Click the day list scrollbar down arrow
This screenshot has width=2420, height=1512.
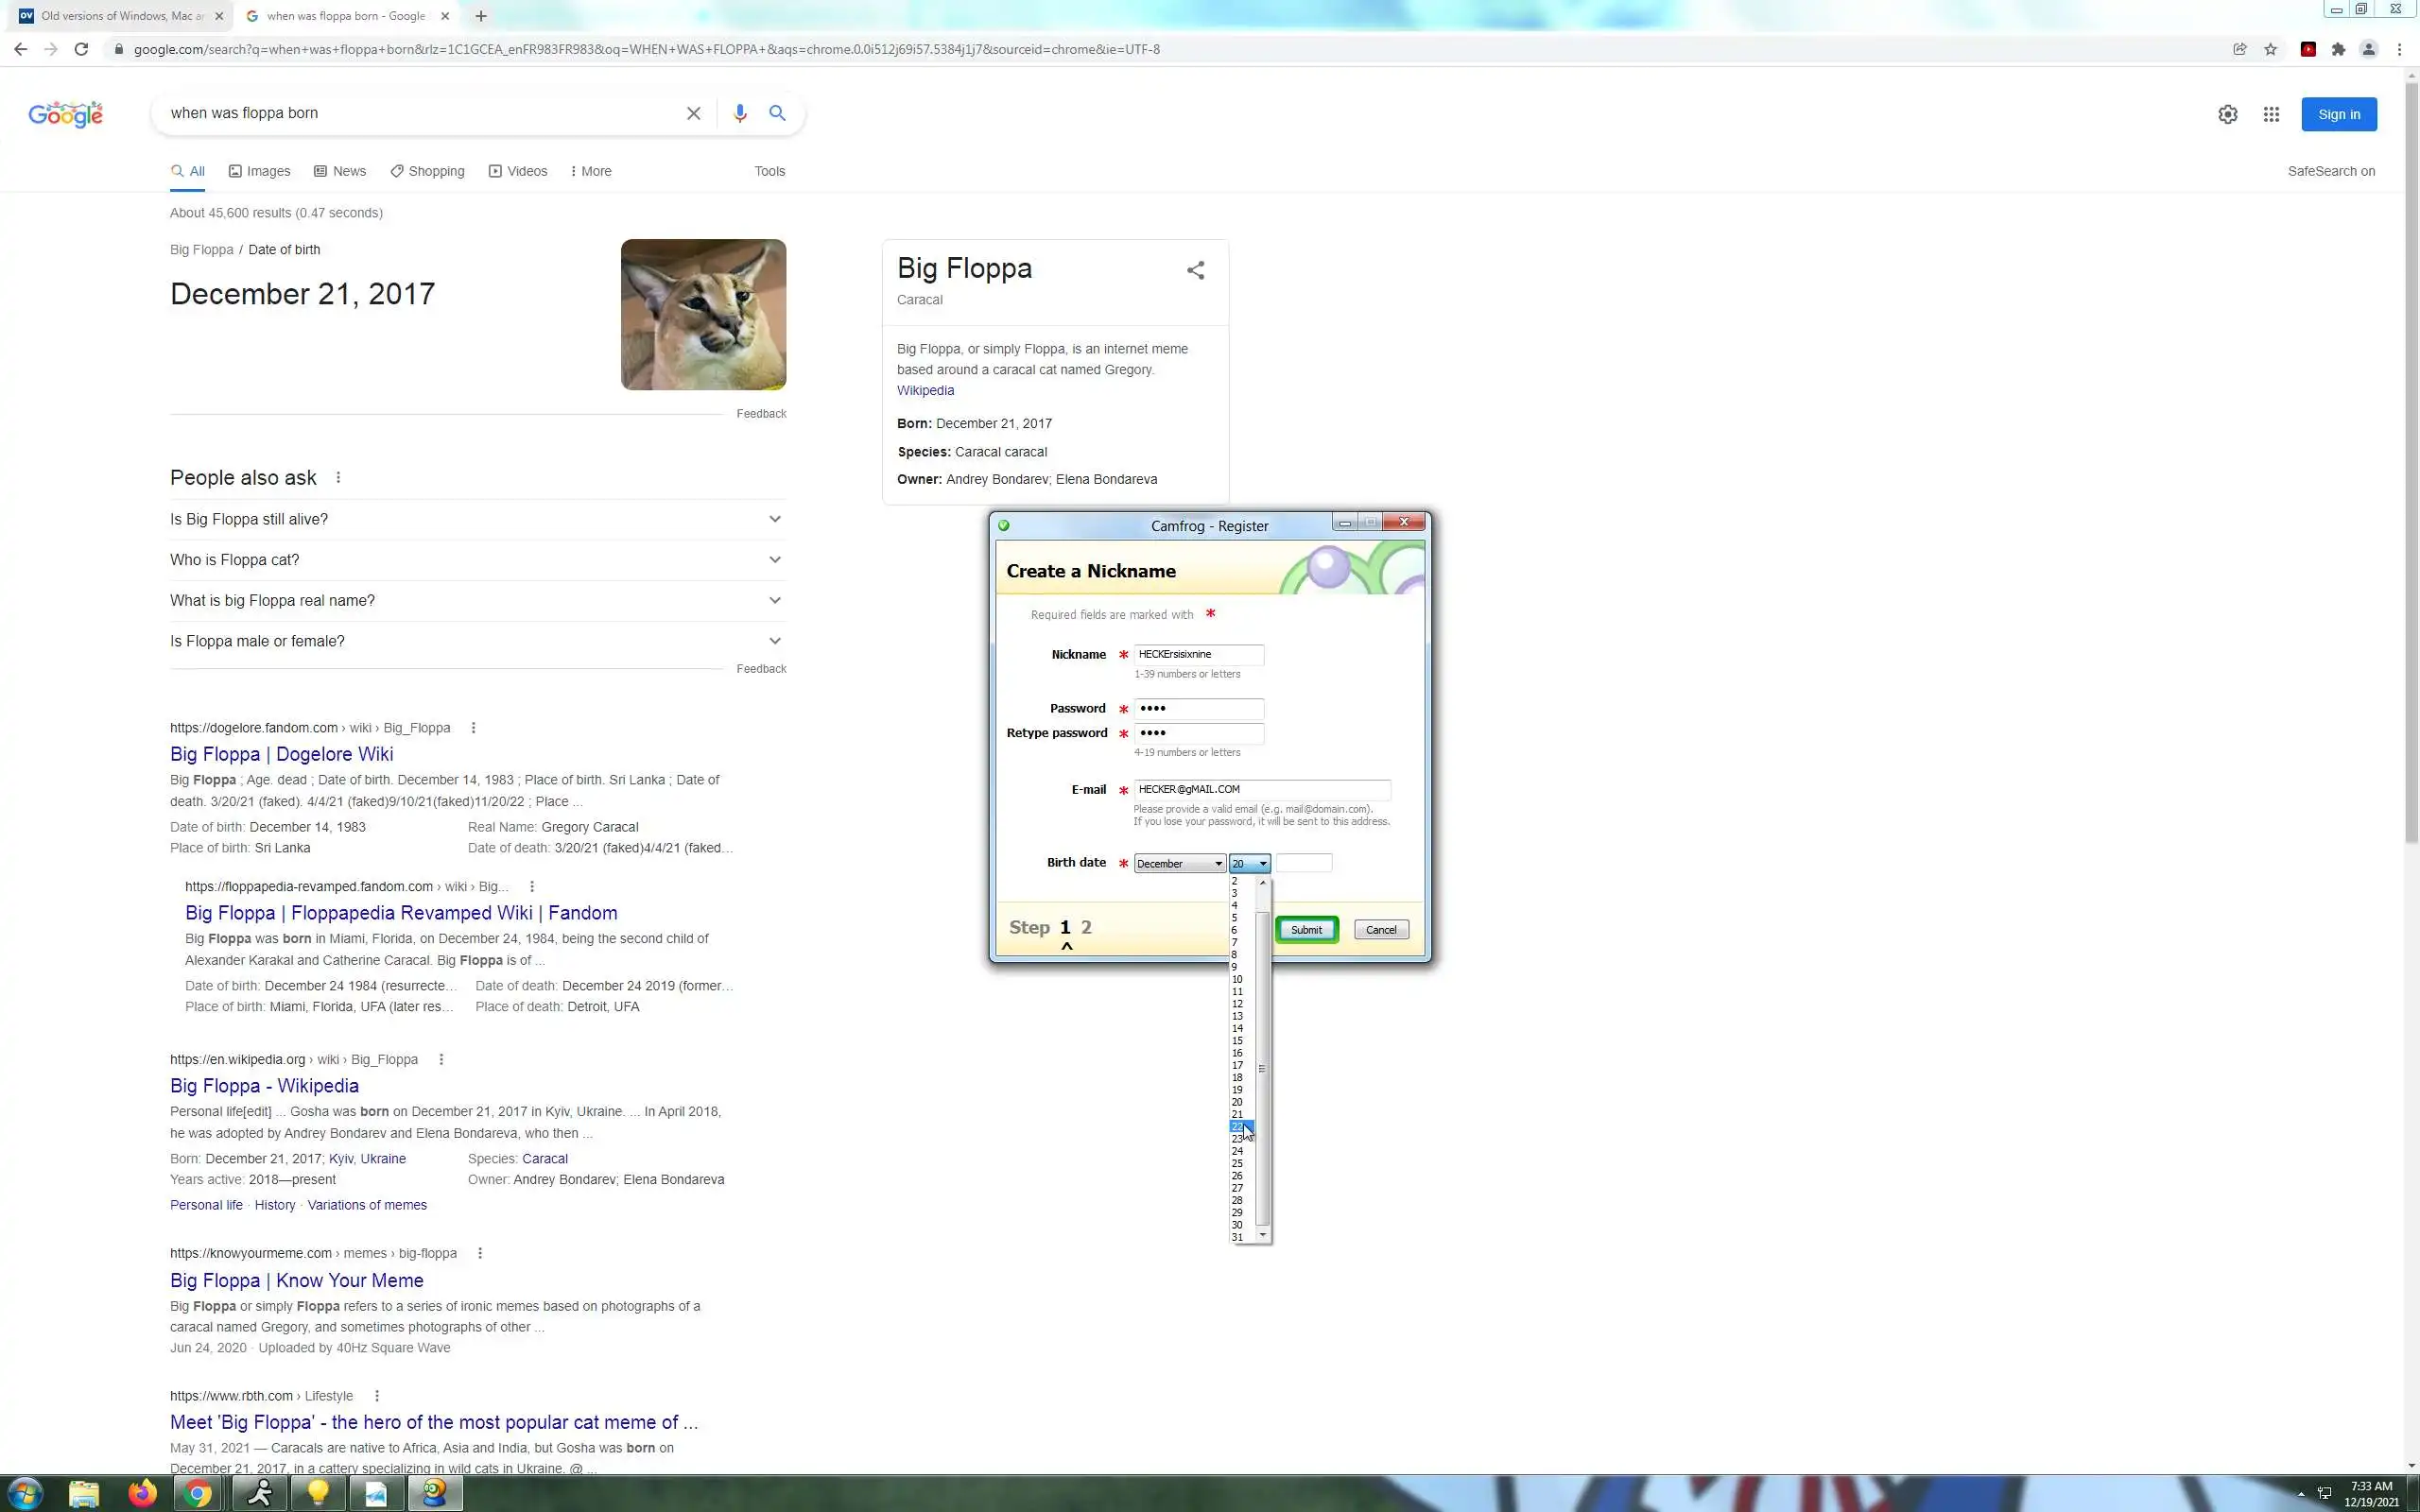click(x=1263, y=1235)
